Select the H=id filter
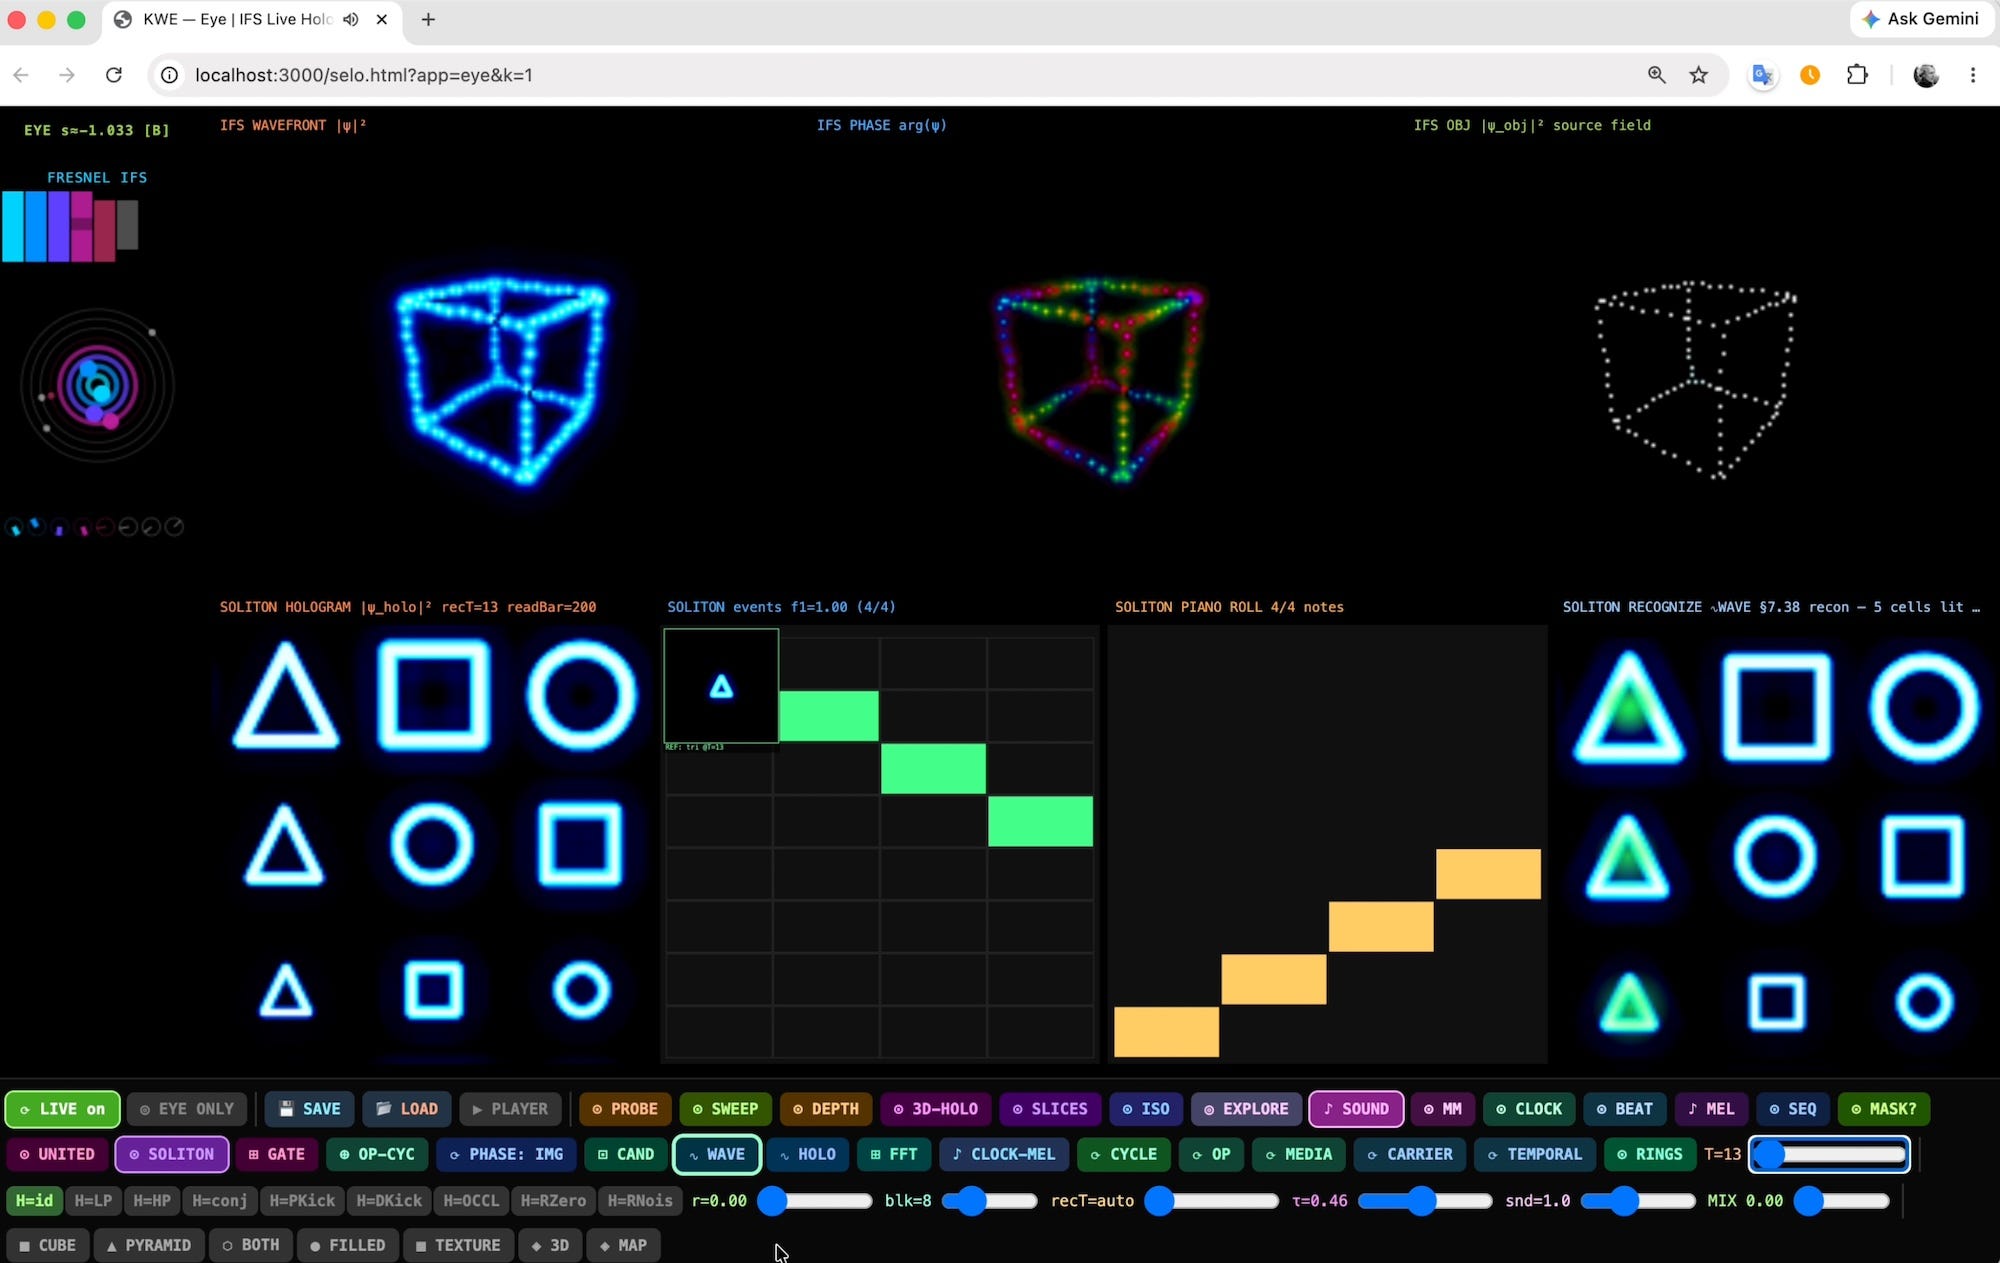The image size is (2000, 1263). click(34, 1200)
